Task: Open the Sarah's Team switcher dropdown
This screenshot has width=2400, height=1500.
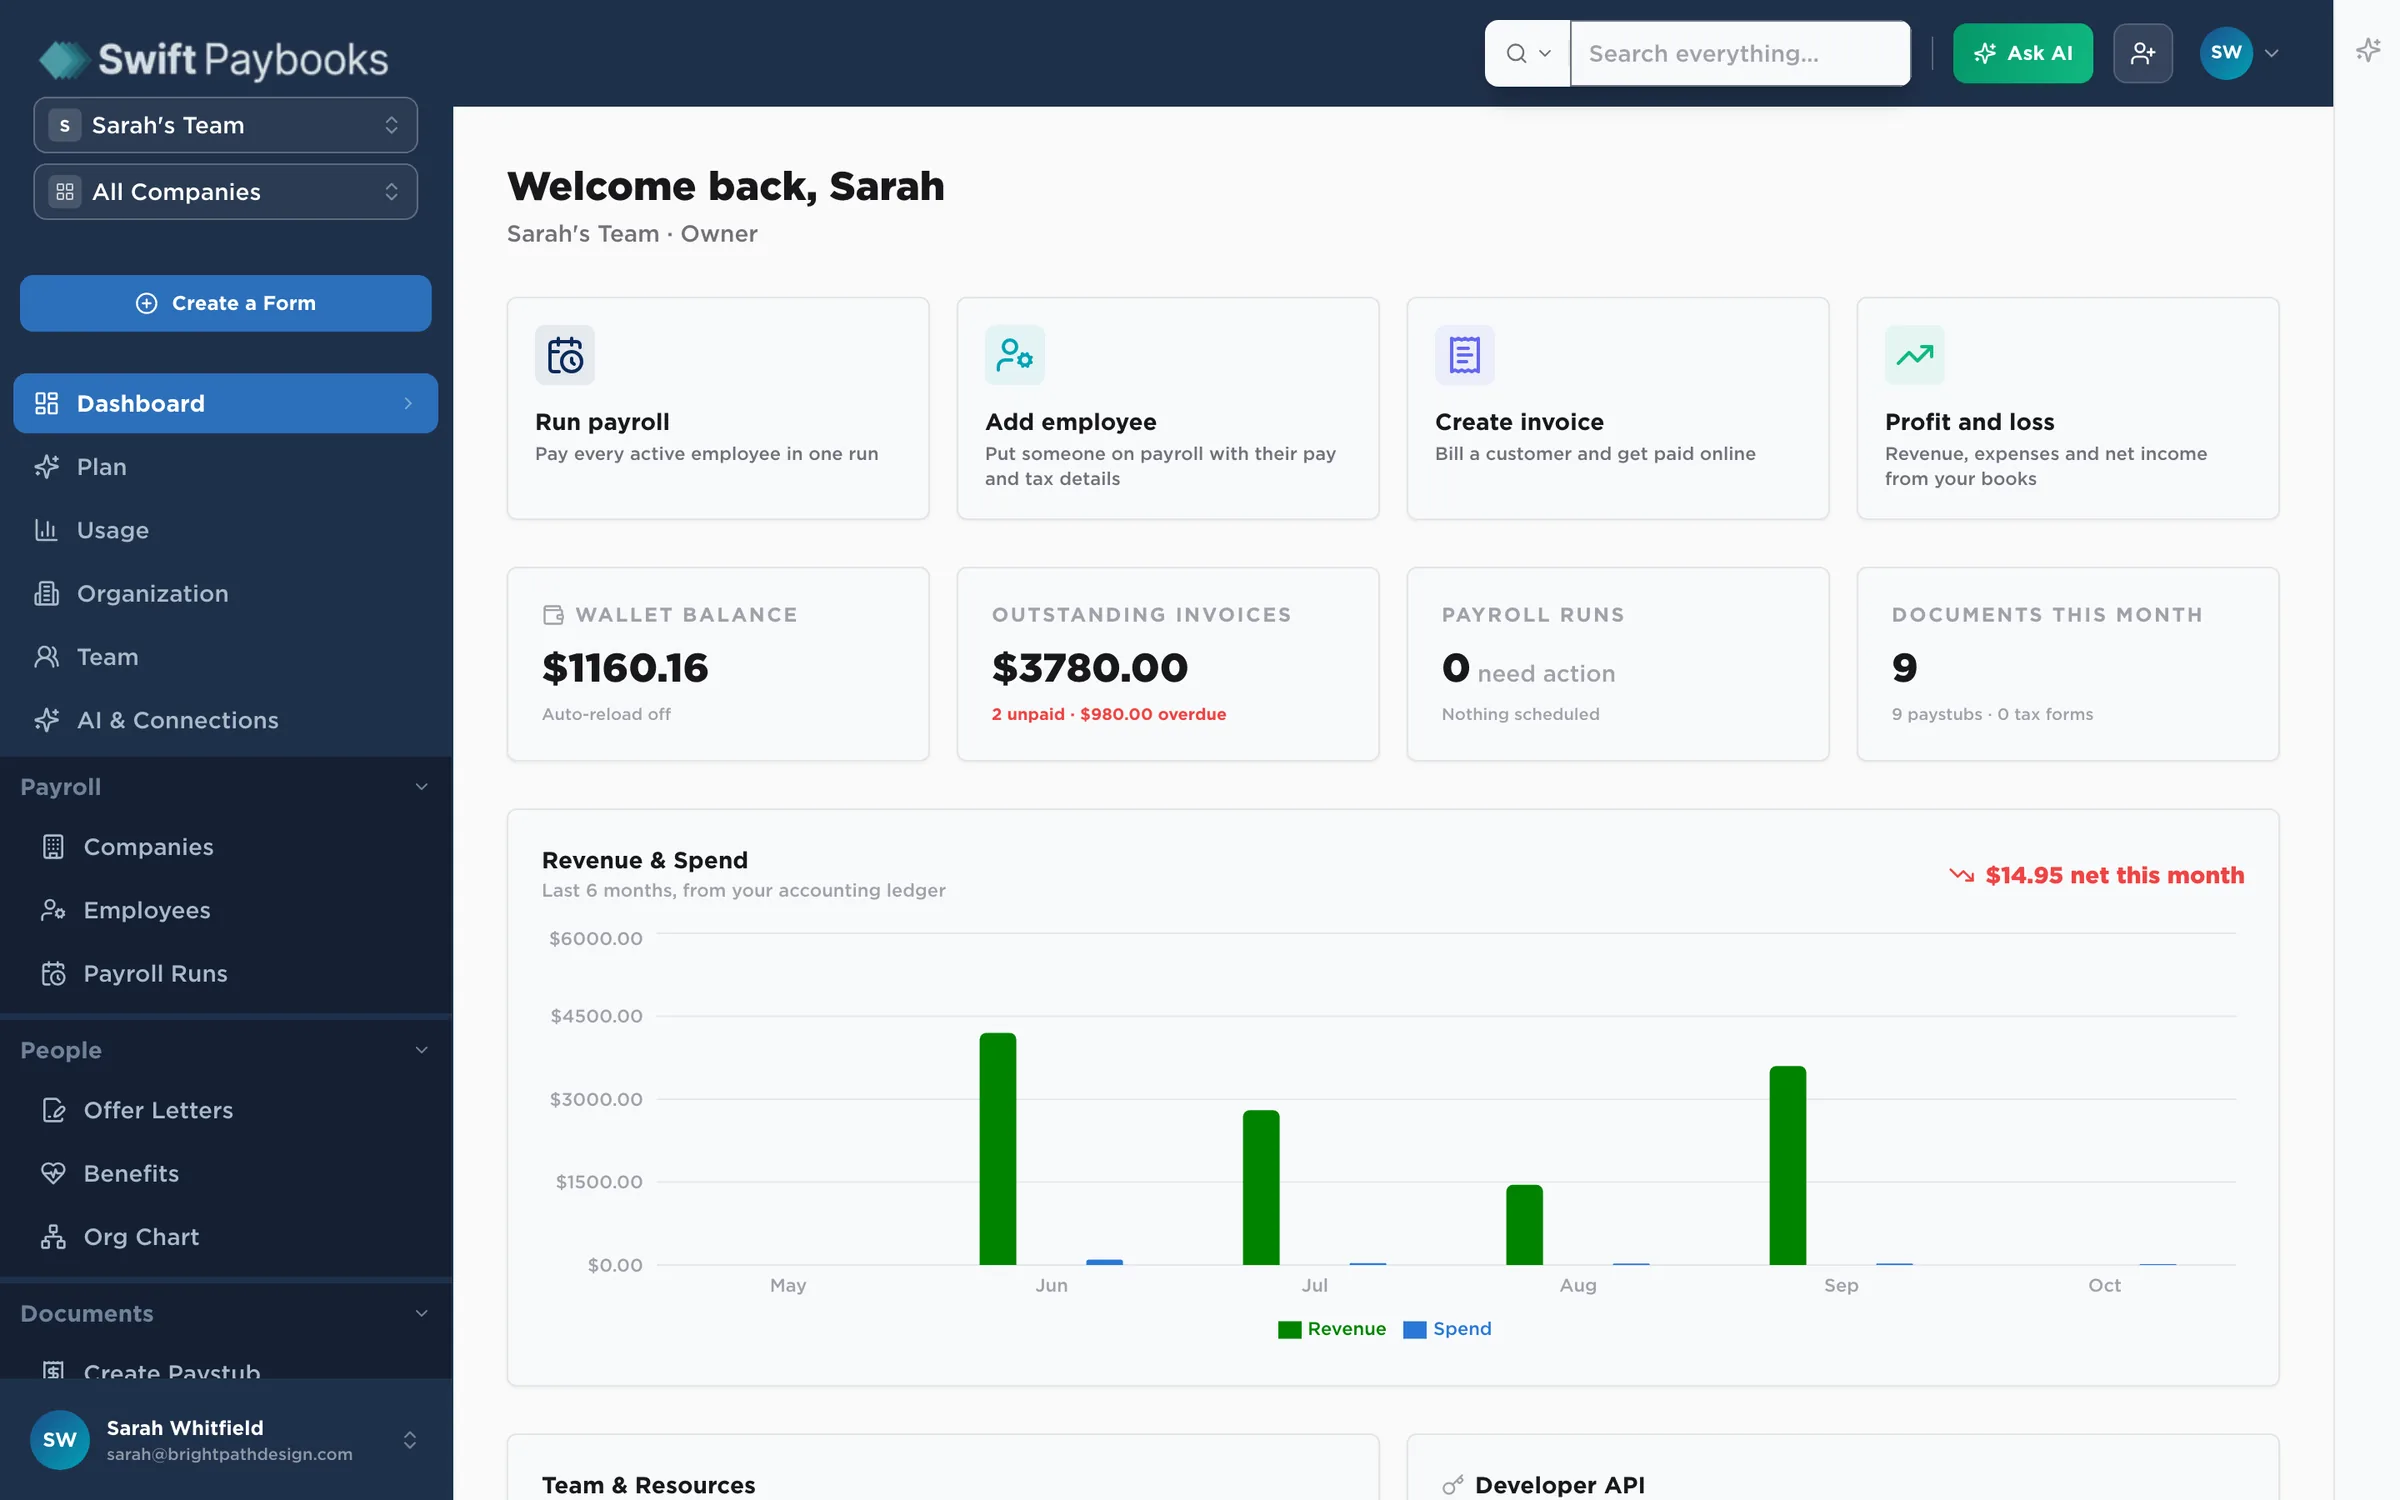Action: point(225,125)
